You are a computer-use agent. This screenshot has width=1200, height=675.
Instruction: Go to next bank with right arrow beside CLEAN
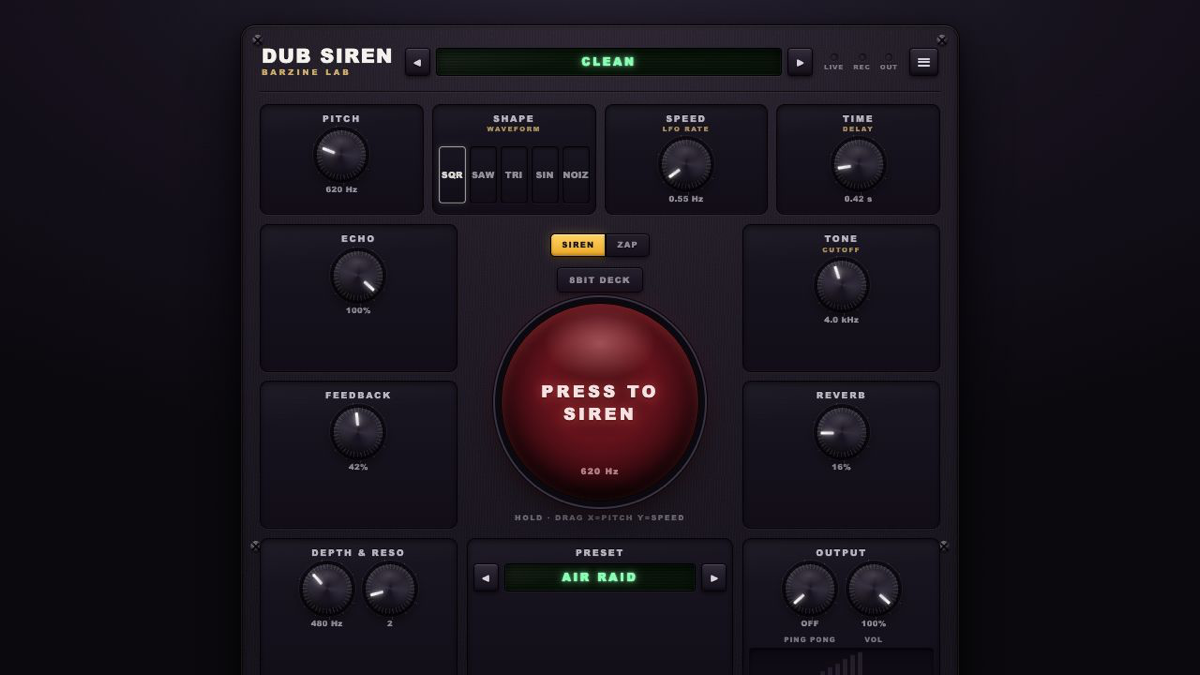799,62
